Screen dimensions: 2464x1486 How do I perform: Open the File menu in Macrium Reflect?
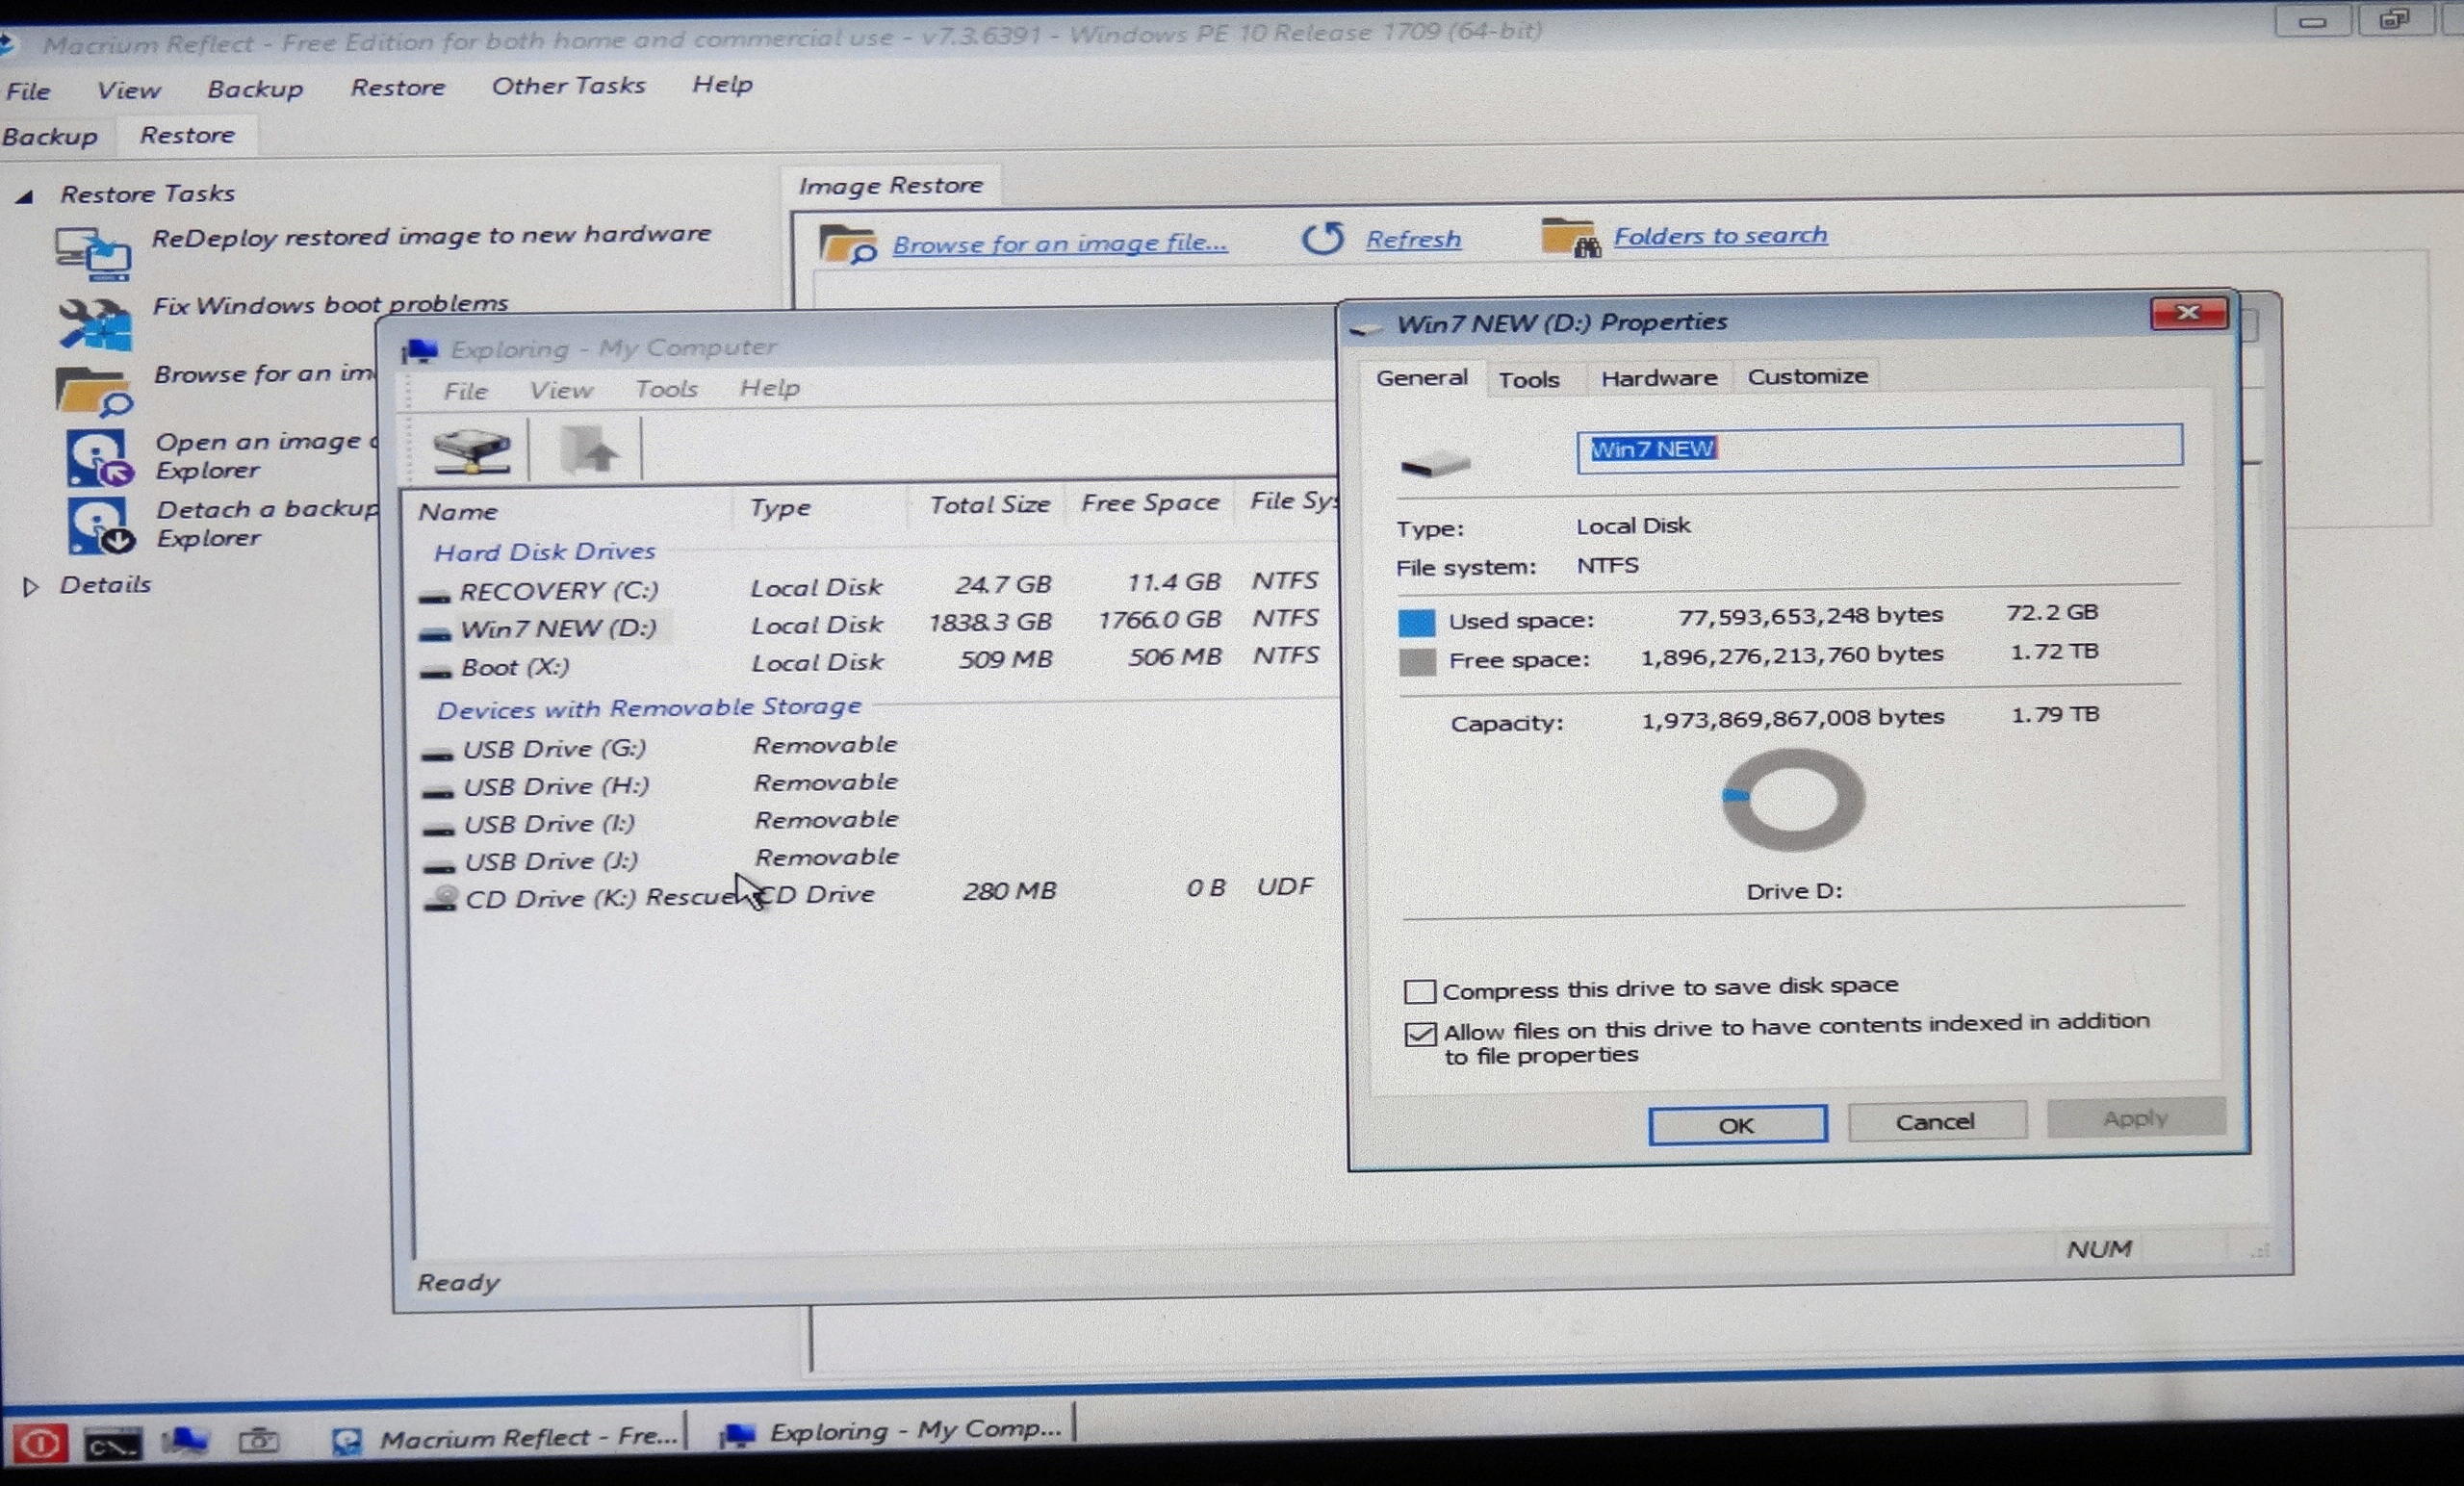[28, 91]
